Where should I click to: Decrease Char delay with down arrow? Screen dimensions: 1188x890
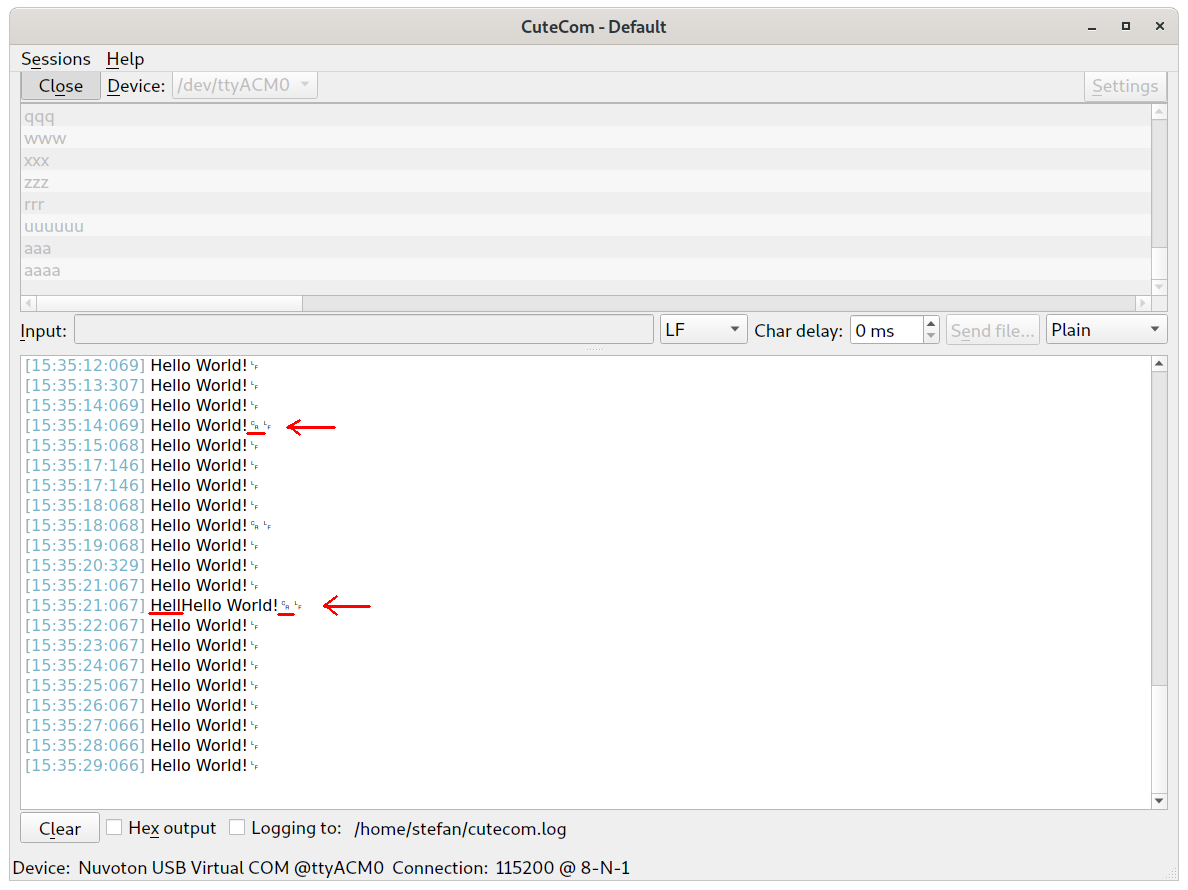[931, 337]
